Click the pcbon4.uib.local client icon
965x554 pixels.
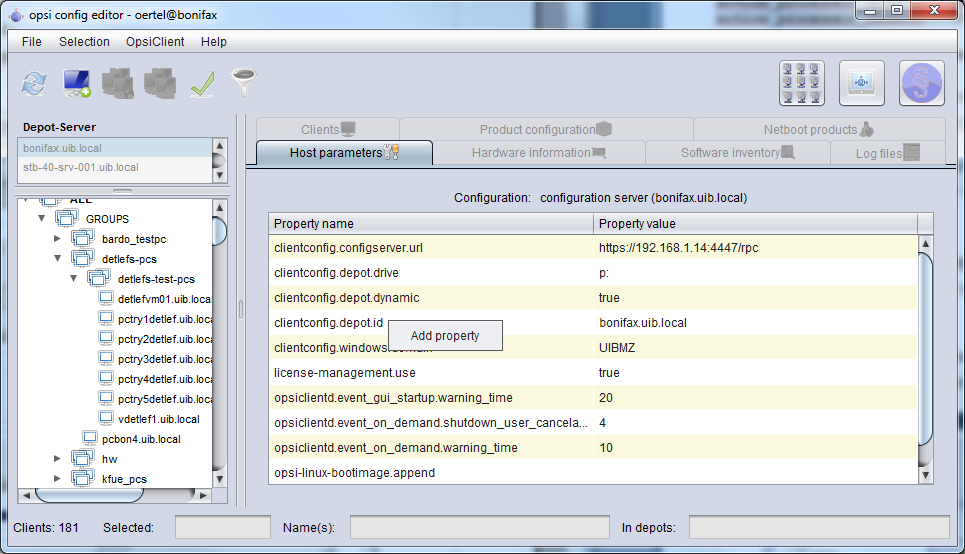coord(90,438)
